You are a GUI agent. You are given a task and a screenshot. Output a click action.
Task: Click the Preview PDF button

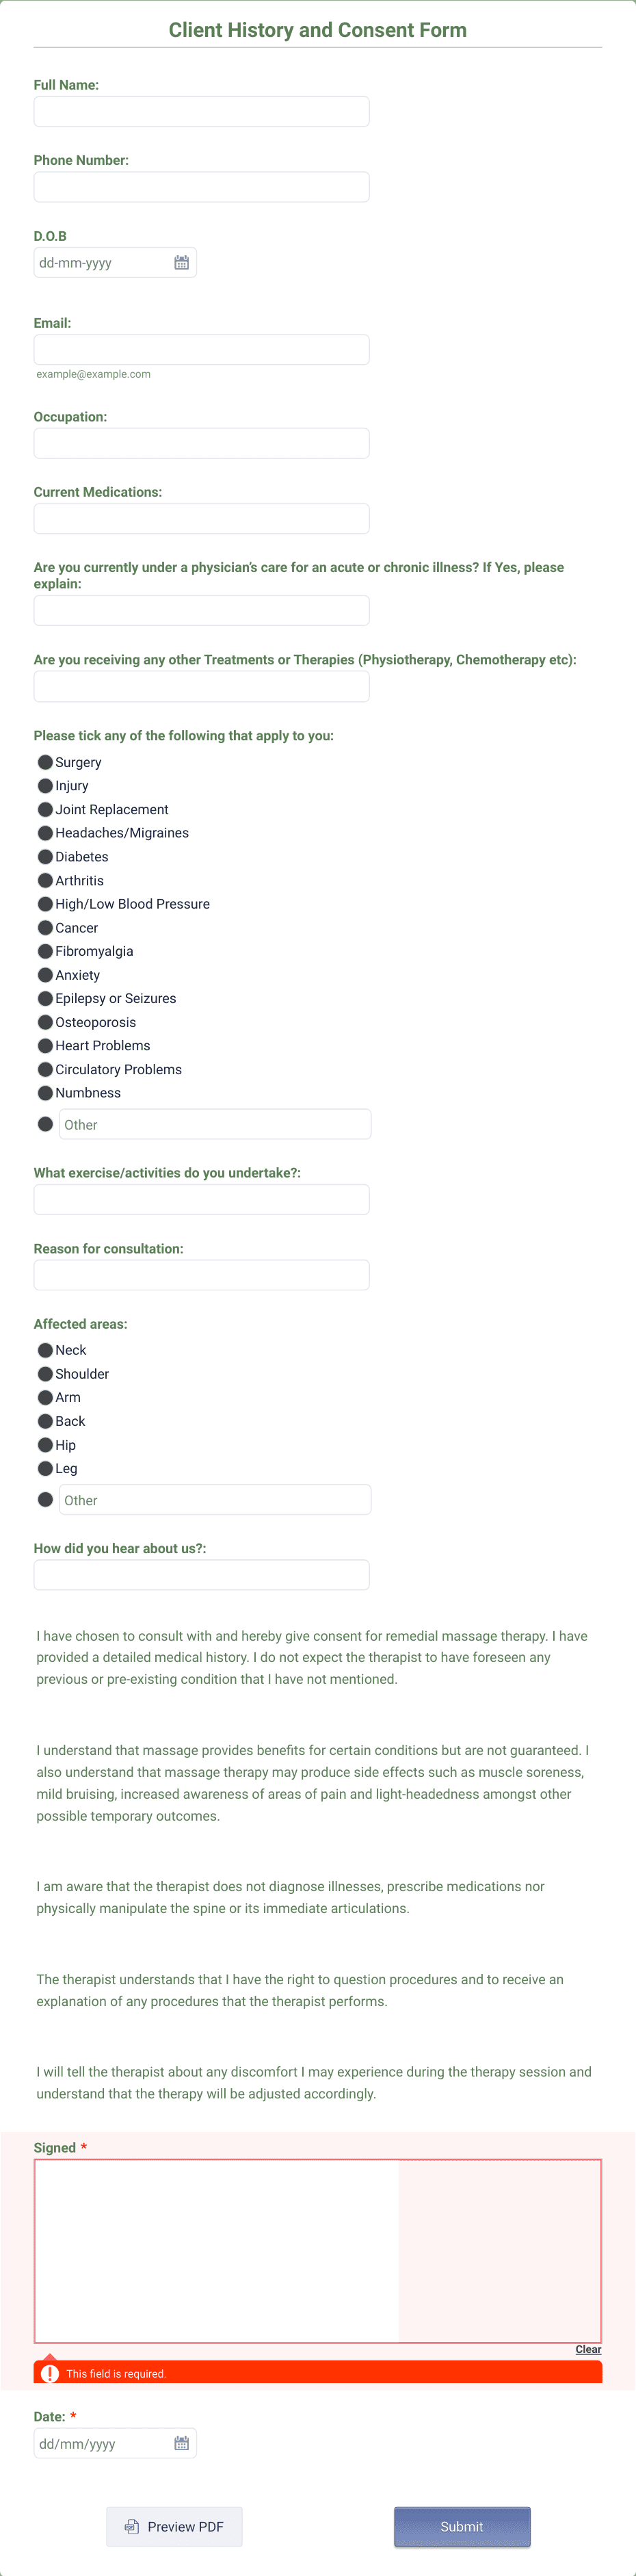[x=174, y=2527]
